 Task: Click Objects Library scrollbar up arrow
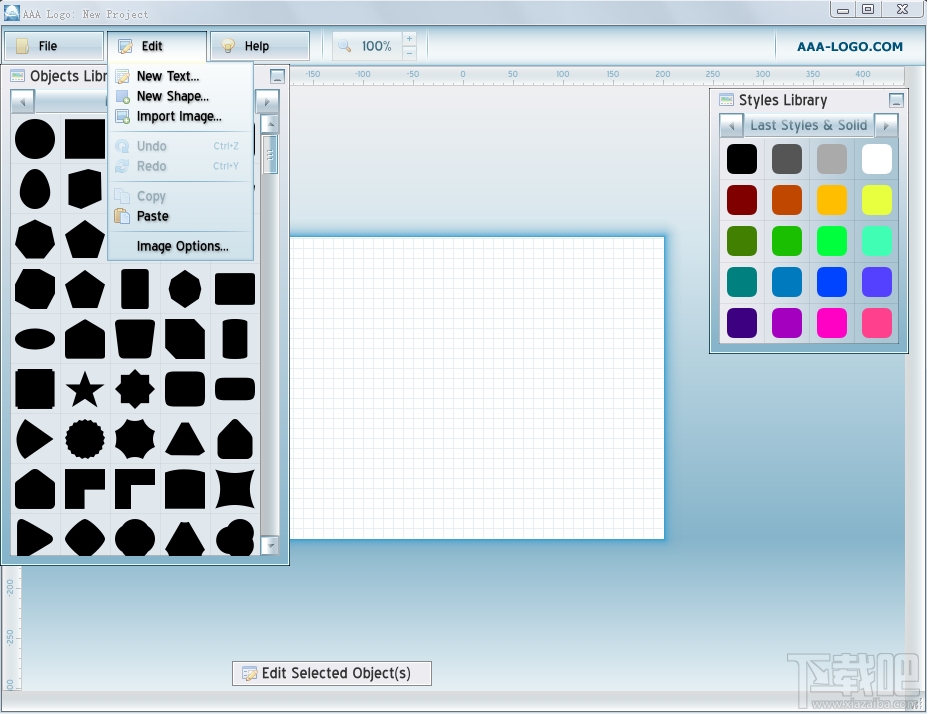click(x=270, y=124)
